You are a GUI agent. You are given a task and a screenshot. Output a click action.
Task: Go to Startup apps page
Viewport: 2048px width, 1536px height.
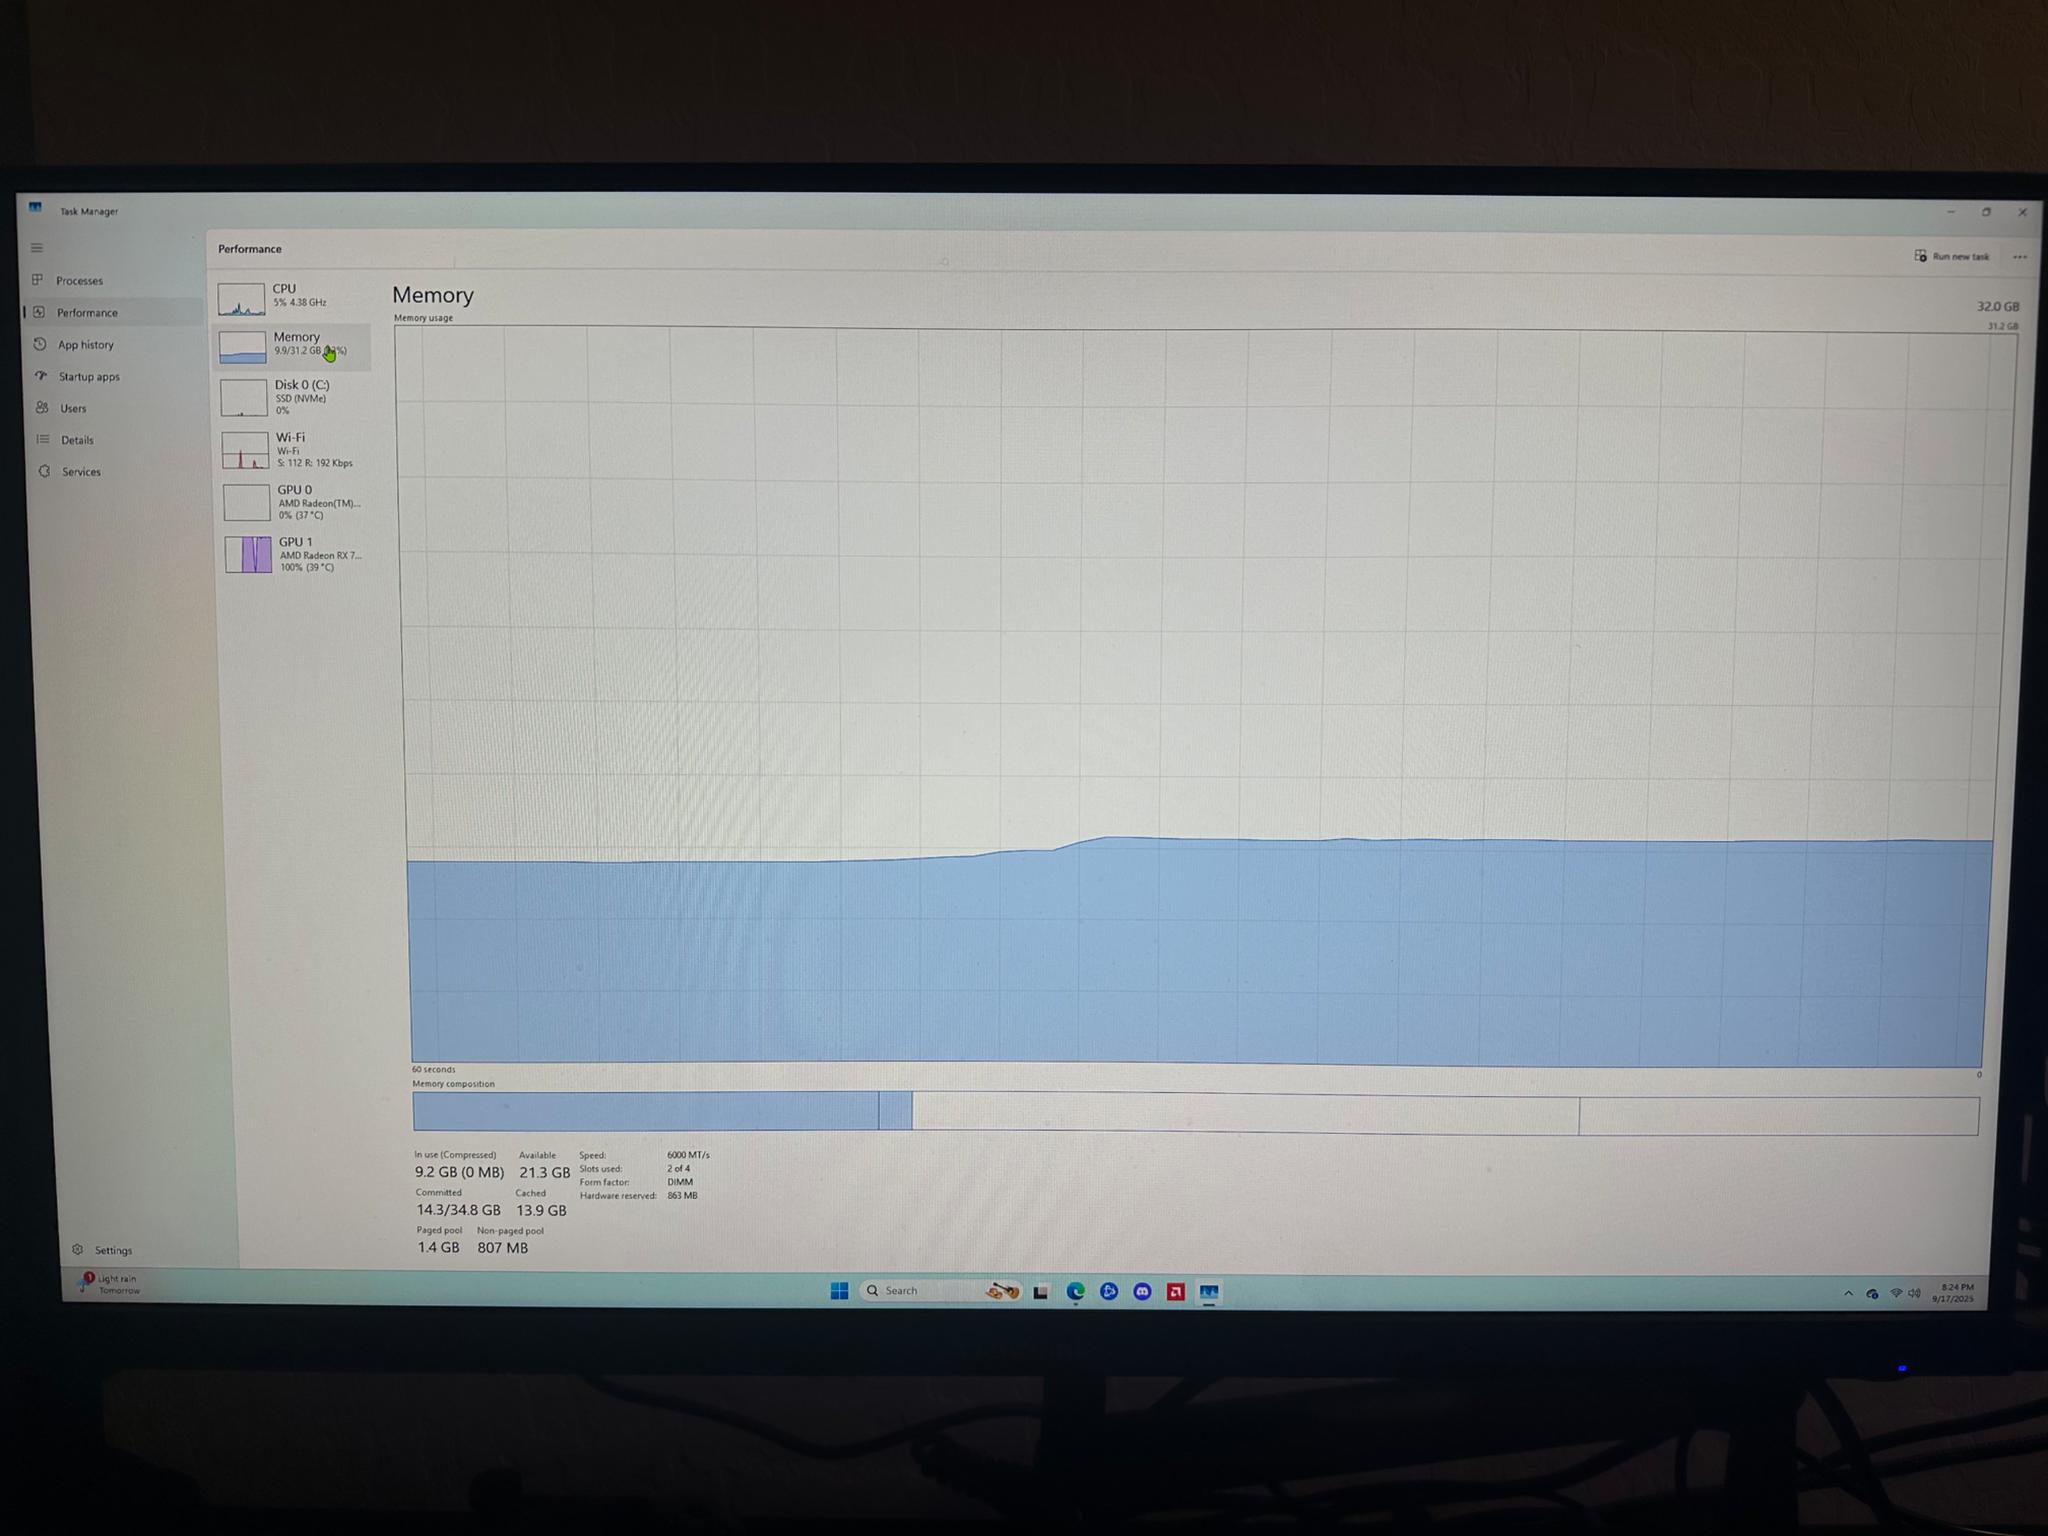pos(88,377)
